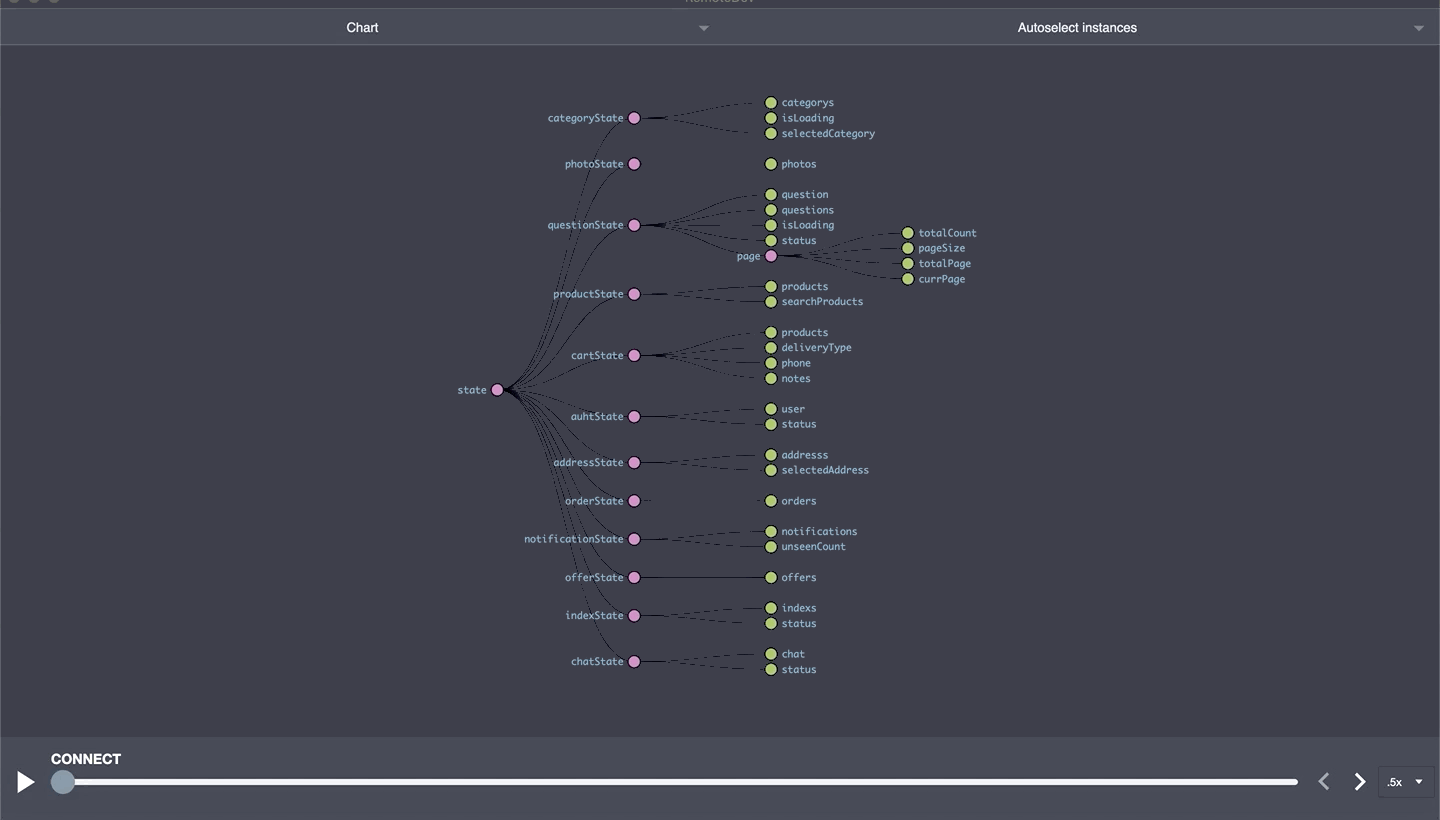Select the notifications leaf node

(x=771, y=531)
